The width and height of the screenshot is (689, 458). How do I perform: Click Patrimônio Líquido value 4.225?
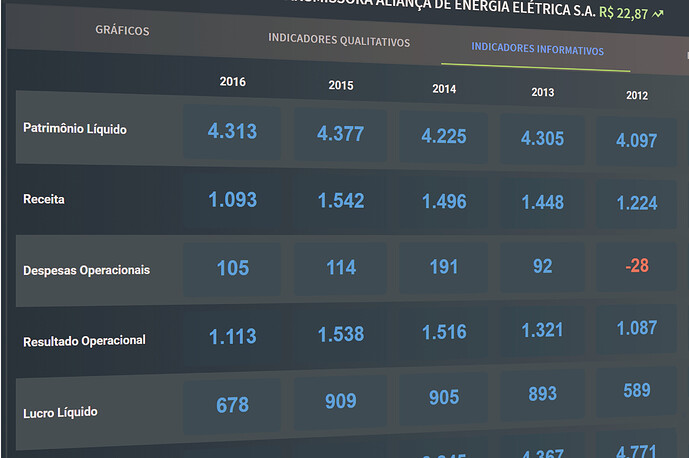pyautogui.click(x=444, y=136)
